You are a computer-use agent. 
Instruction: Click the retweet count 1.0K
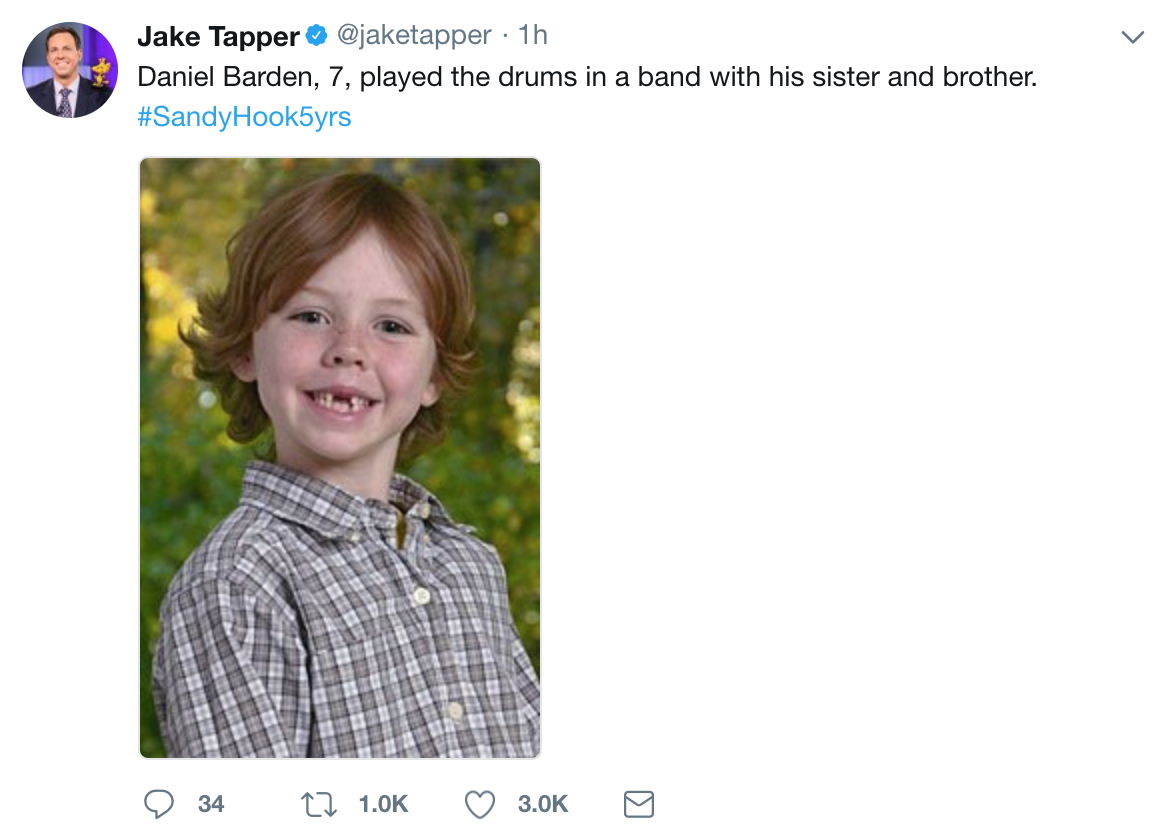coord(383,804)
